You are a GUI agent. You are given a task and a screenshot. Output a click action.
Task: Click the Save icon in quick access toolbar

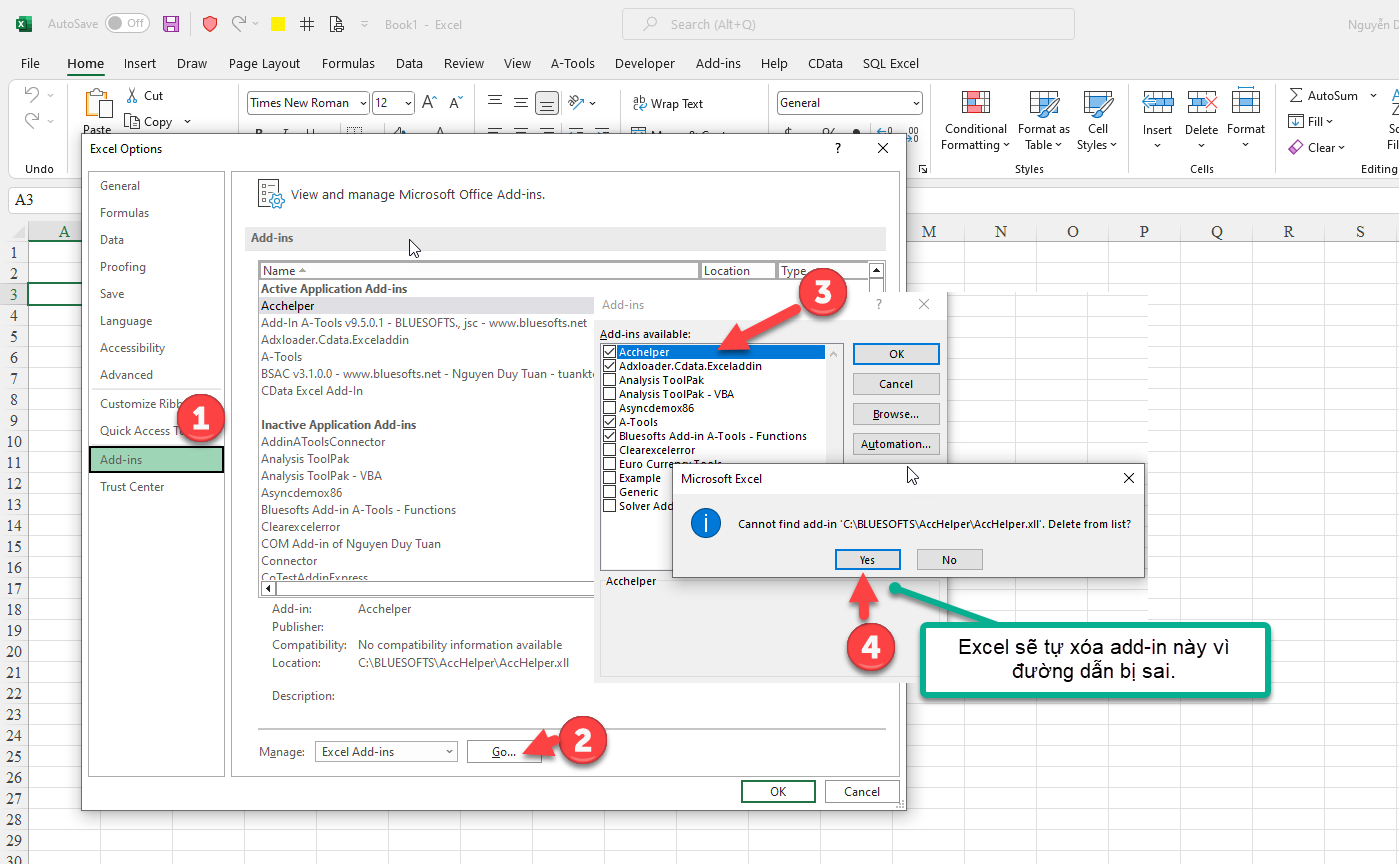171,24
